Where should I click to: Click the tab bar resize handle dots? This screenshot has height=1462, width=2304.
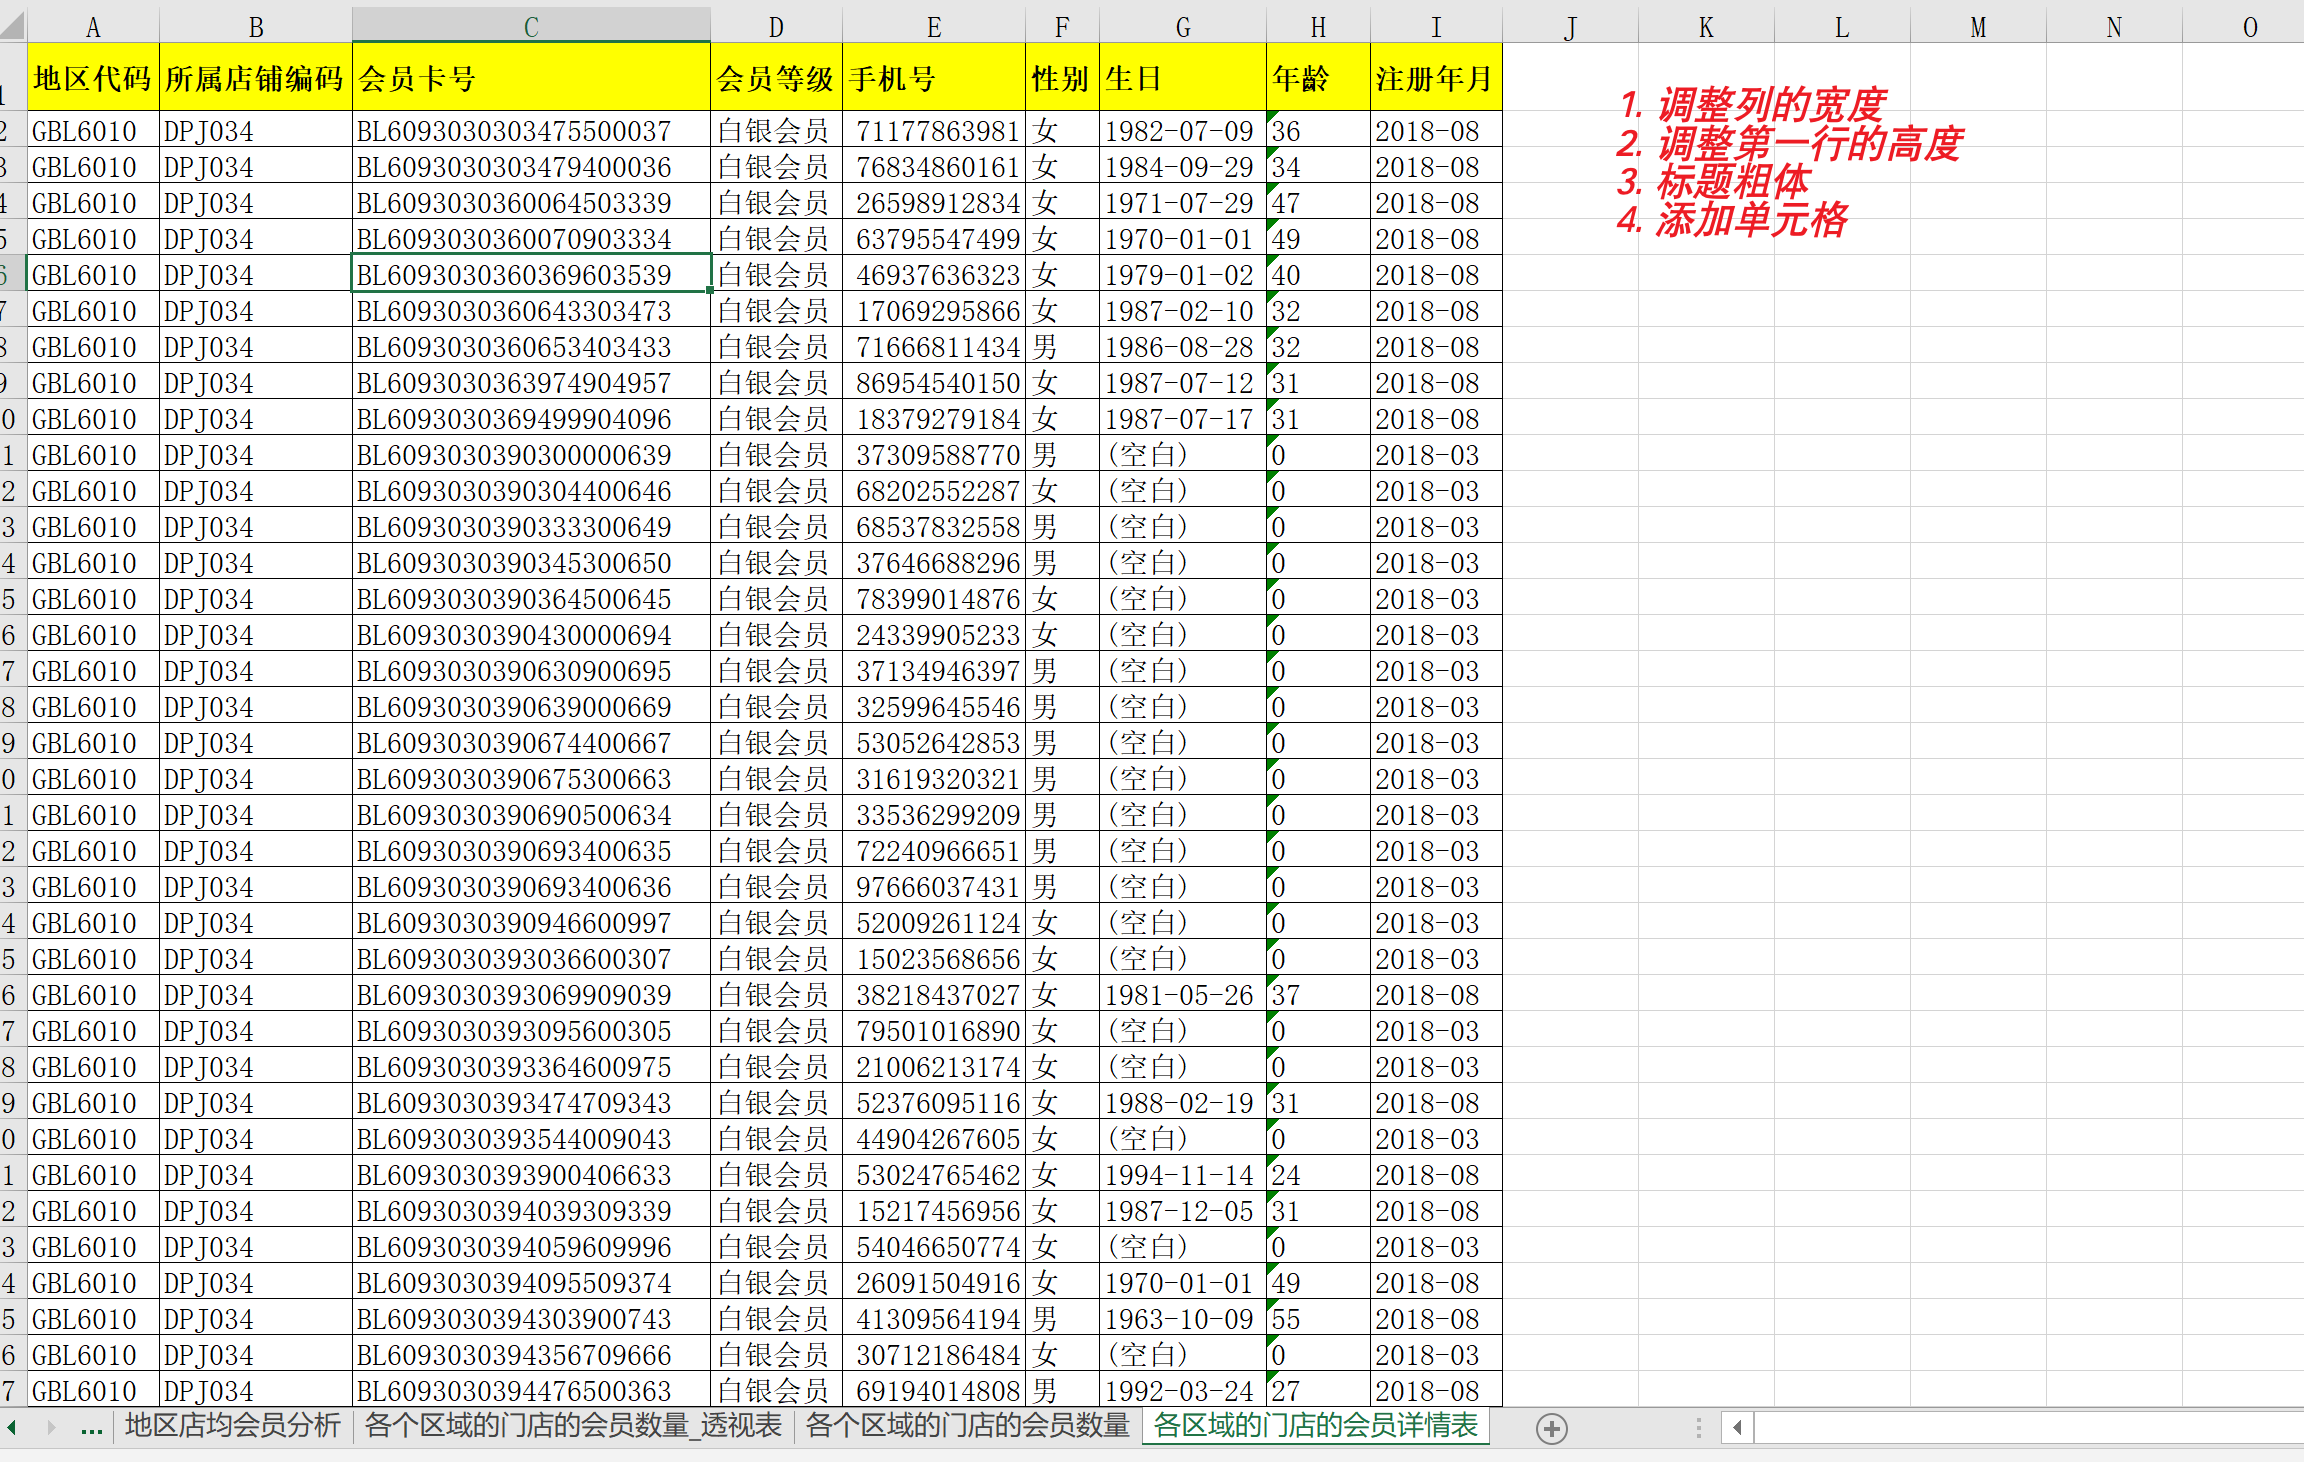(x=1698, y=1428)
